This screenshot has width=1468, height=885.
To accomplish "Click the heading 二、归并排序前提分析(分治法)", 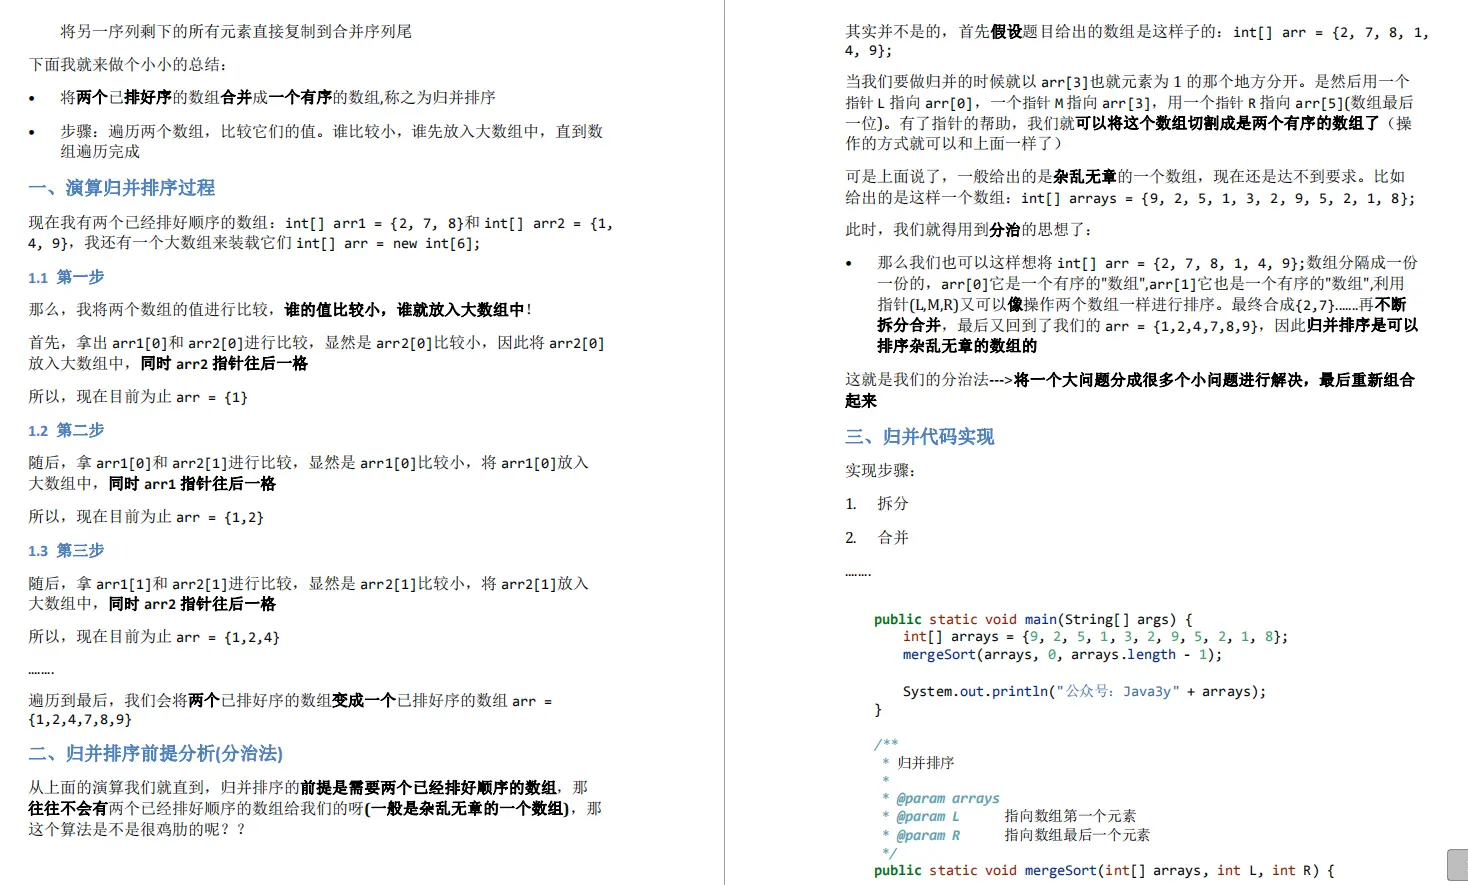I will [x=156, y=753].
